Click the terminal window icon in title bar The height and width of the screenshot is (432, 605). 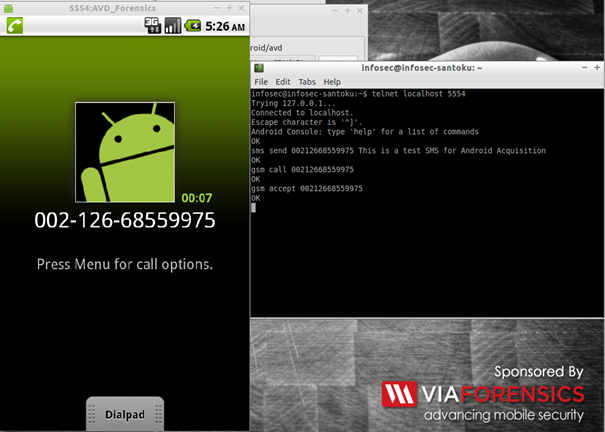(x=259, y=67)
